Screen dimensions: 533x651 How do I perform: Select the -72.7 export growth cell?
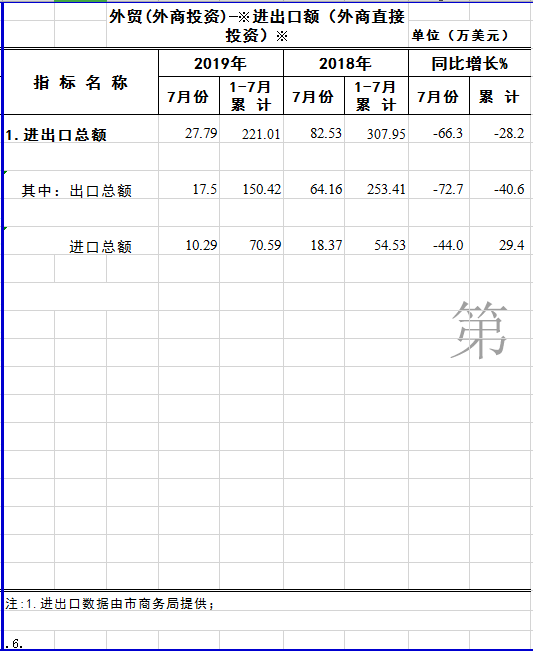439,185
